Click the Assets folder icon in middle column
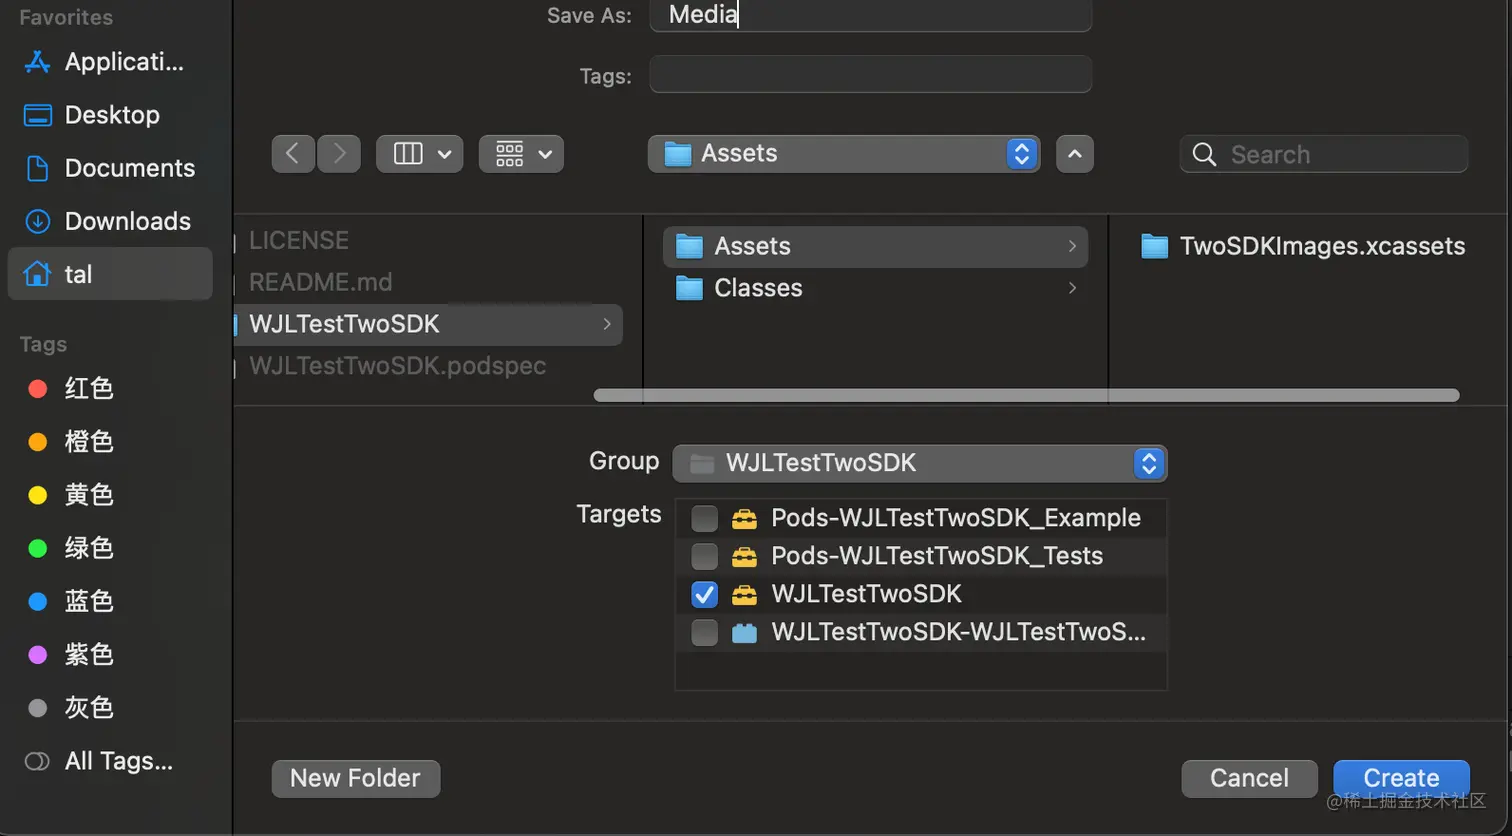Viewport: 1512px width, 836px height. point(689,246)
